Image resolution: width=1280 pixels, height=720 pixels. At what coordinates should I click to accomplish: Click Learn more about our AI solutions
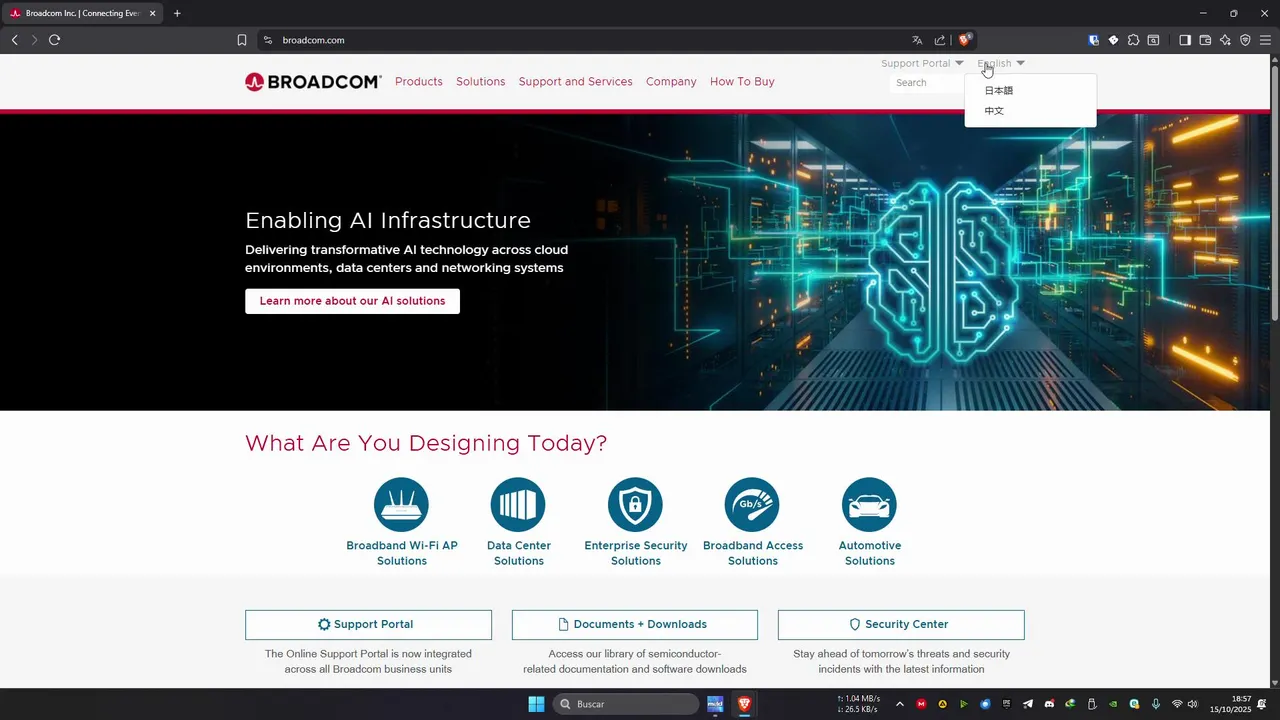352,301
